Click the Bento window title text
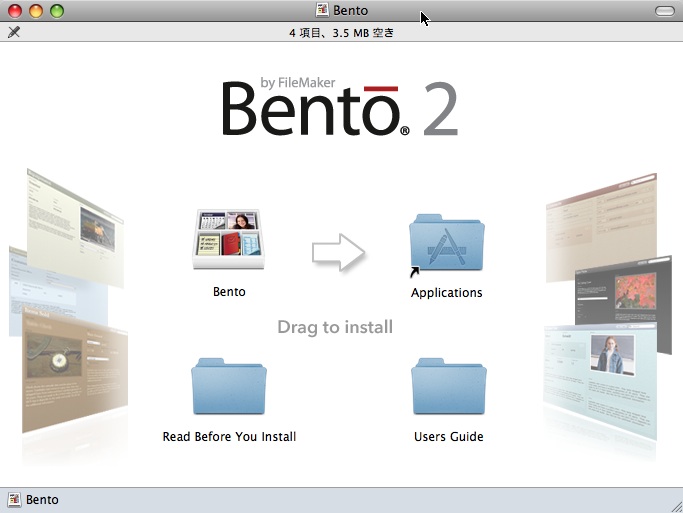Viewport: 683px width, 513px height. (350, 10)
